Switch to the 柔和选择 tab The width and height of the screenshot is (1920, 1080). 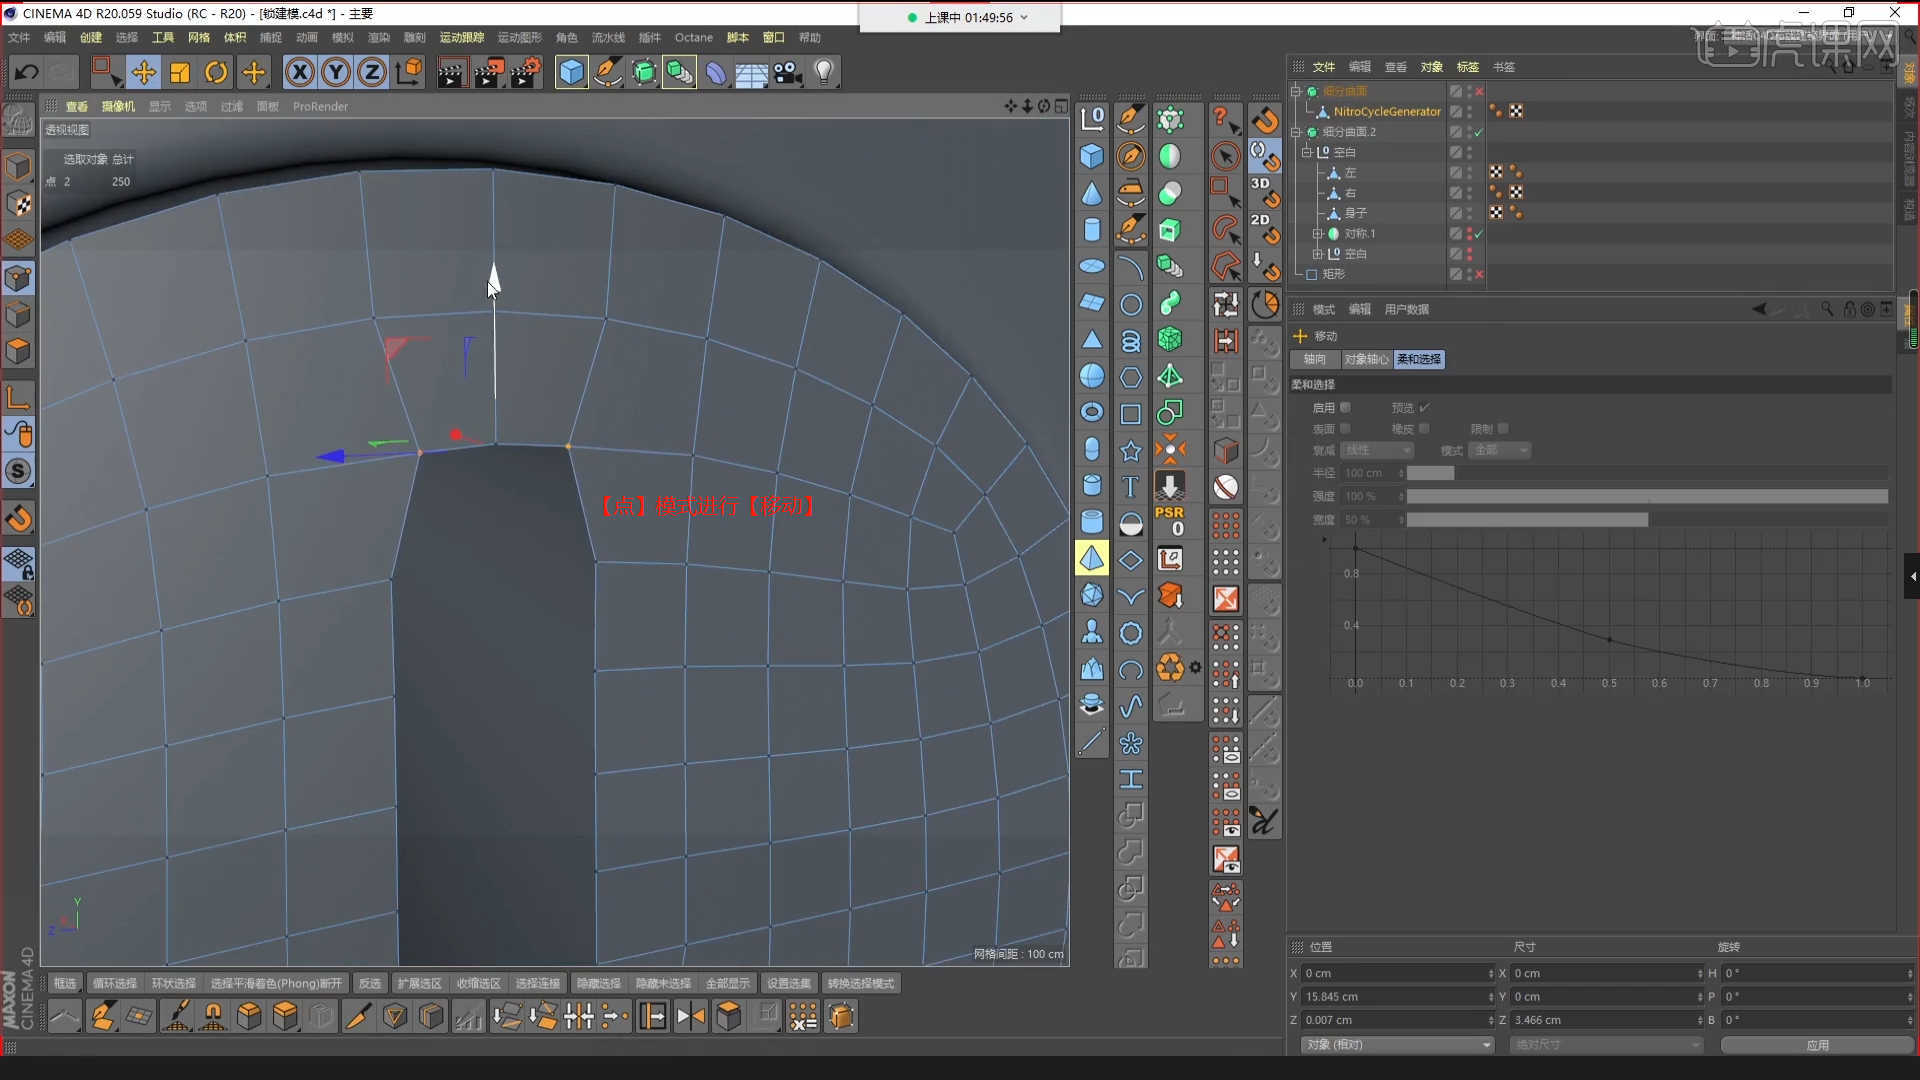pos(1419,359)
